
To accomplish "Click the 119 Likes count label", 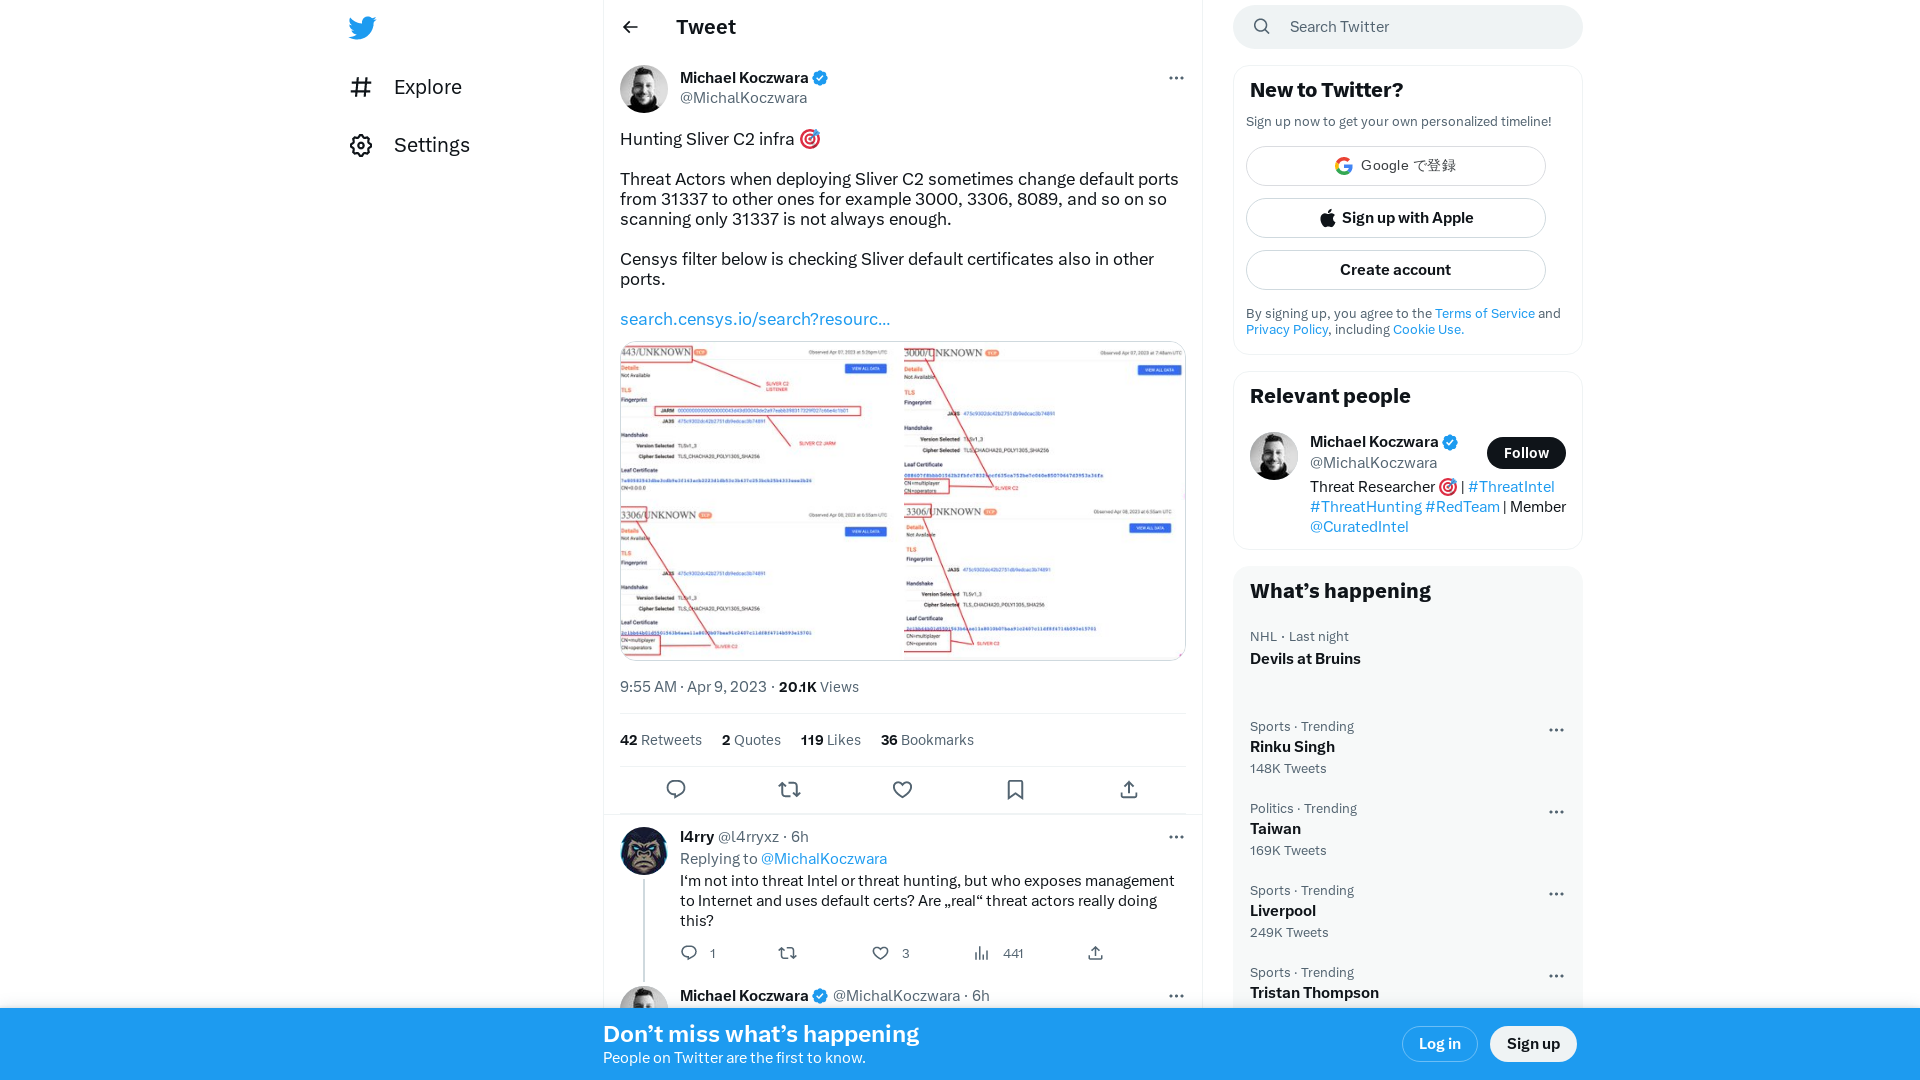I will 829,738.
